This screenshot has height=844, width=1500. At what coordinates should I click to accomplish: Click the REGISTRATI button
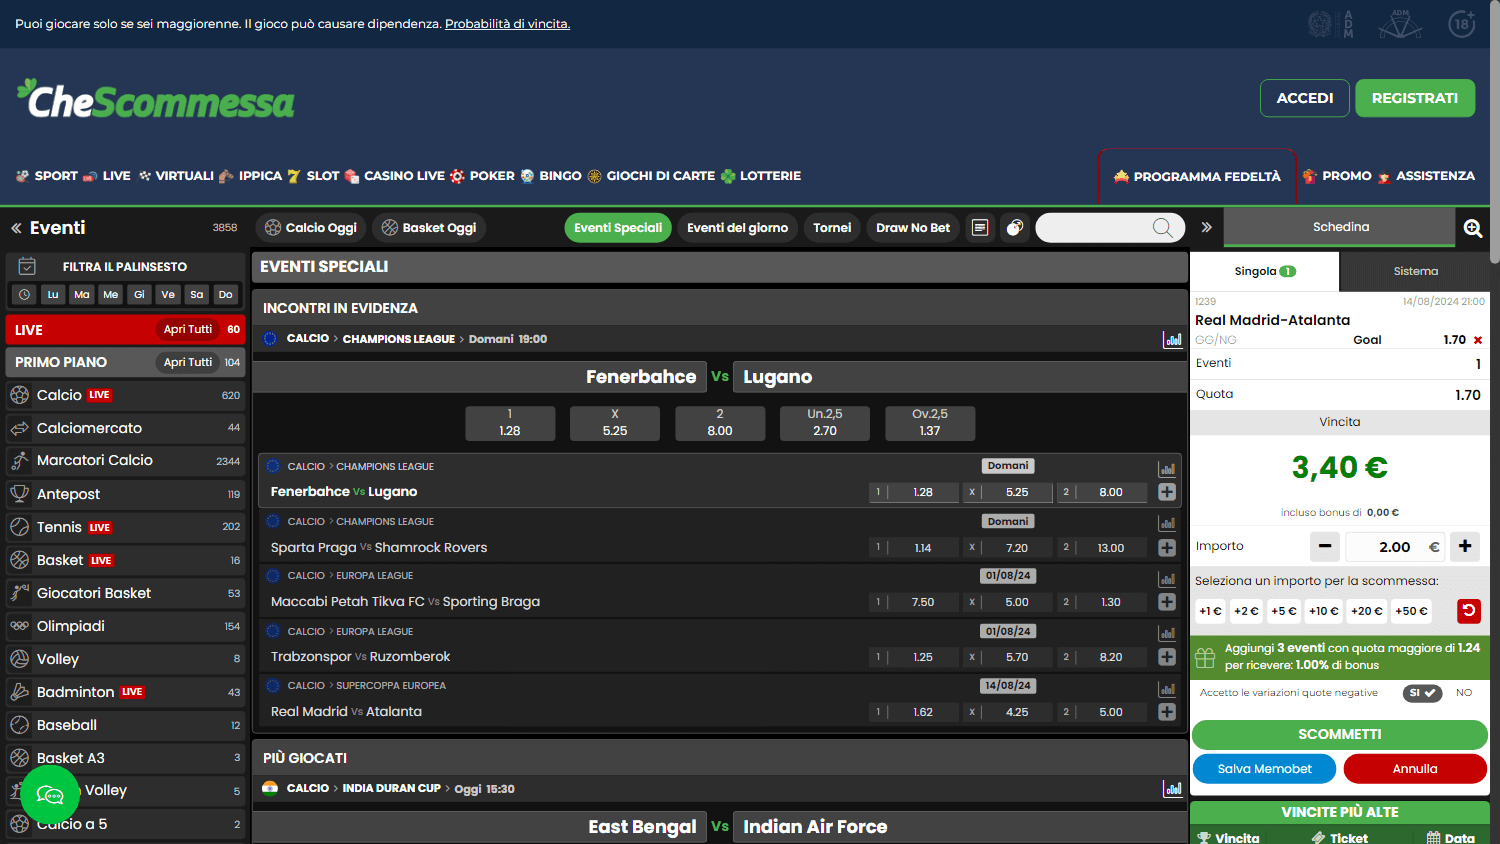(1415, 98)
